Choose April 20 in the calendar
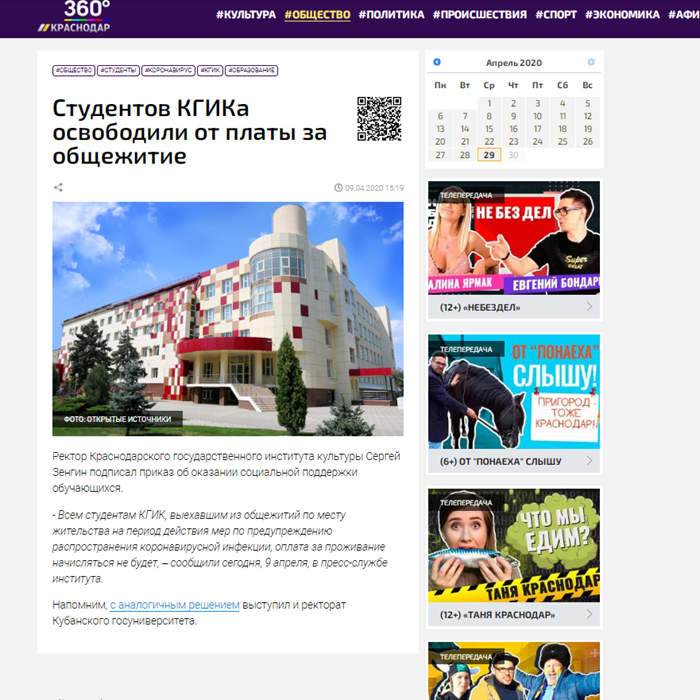The height and width of the screenshot is (700, 700). 440,142
